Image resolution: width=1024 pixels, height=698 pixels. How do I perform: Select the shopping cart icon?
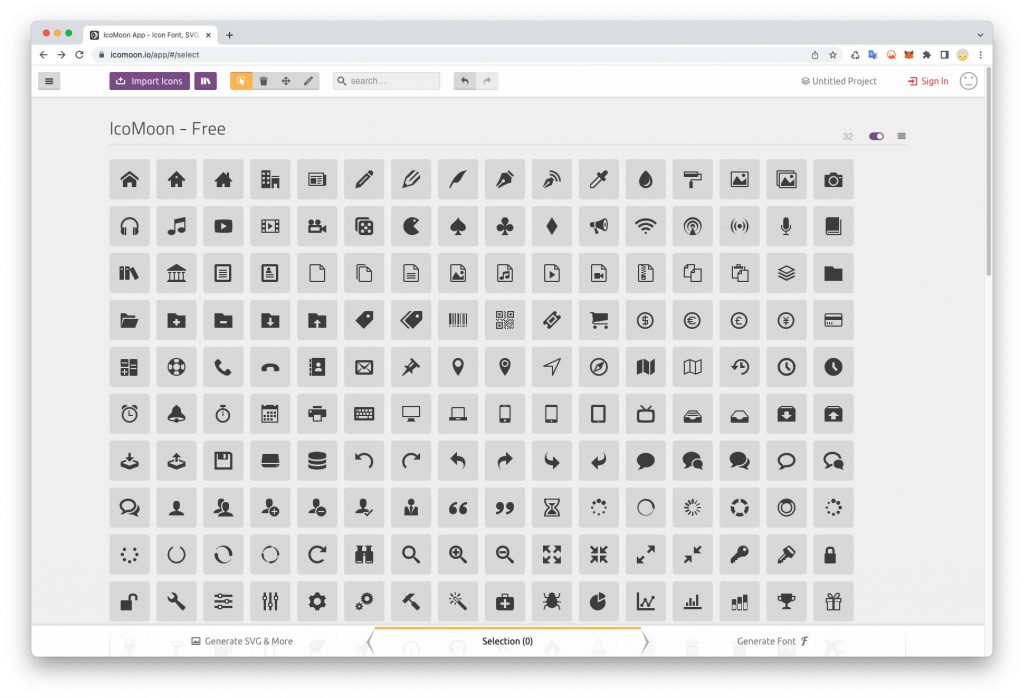[599, 320]
